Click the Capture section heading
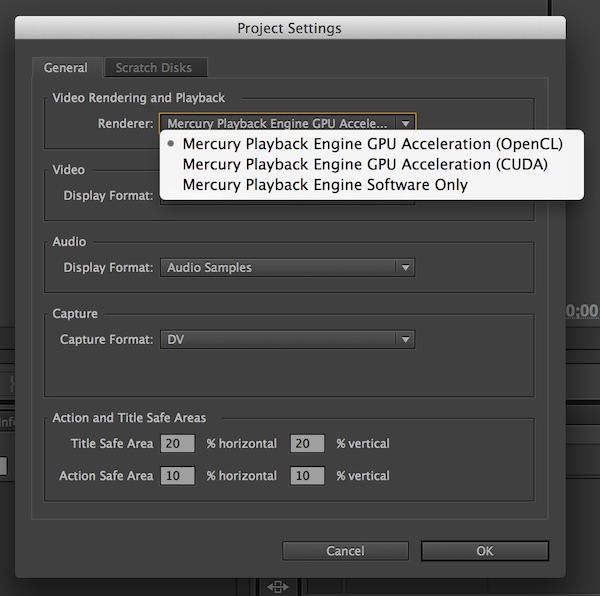This screenshot has width=600, height=596. pyautogui.click(x=75, y=314)
